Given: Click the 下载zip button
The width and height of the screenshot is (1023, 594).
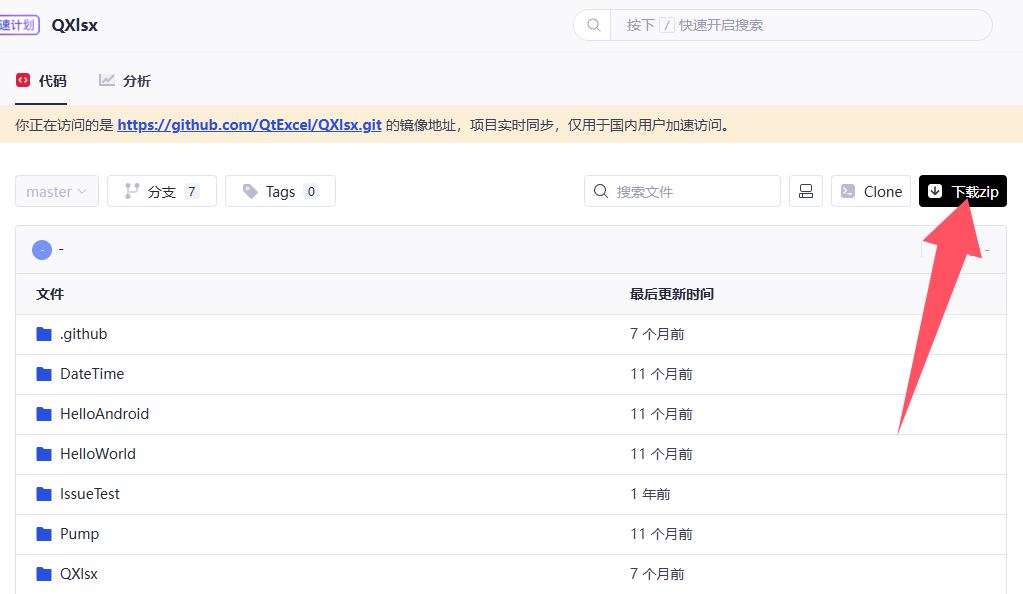Looking at the screenshot, I should pos(962,191).
